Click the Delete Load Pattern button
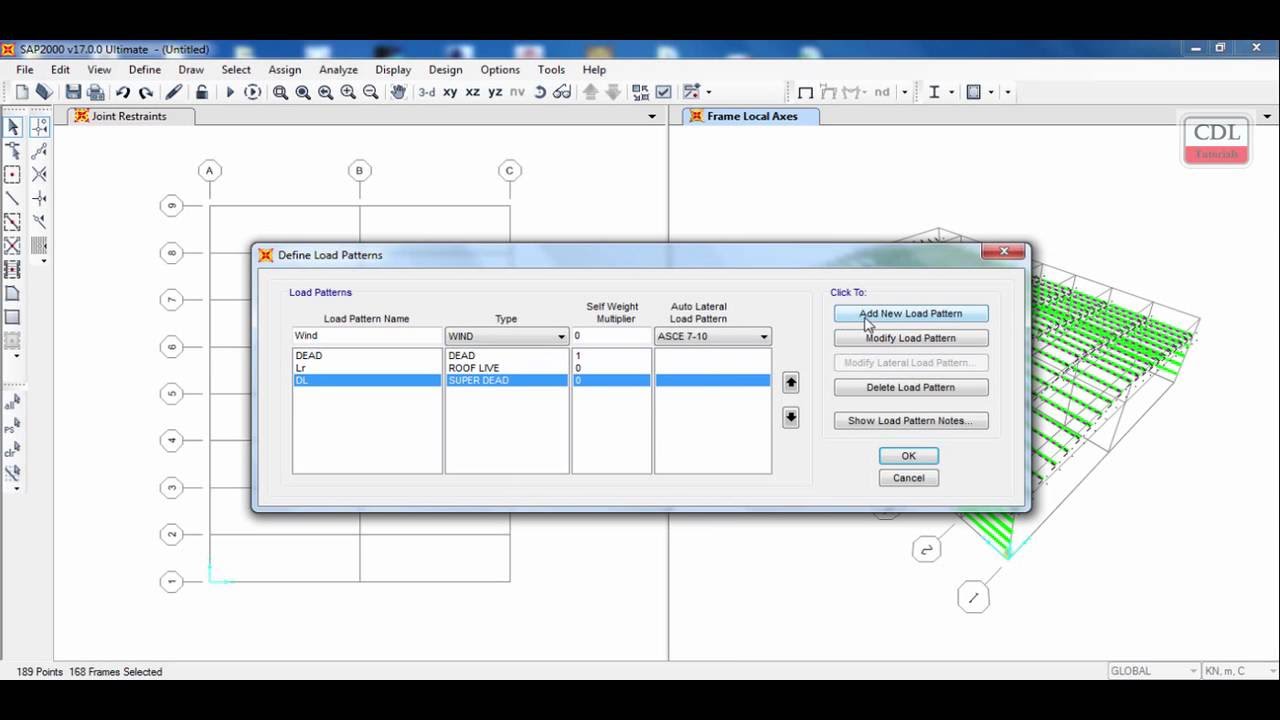 [911, 387]
